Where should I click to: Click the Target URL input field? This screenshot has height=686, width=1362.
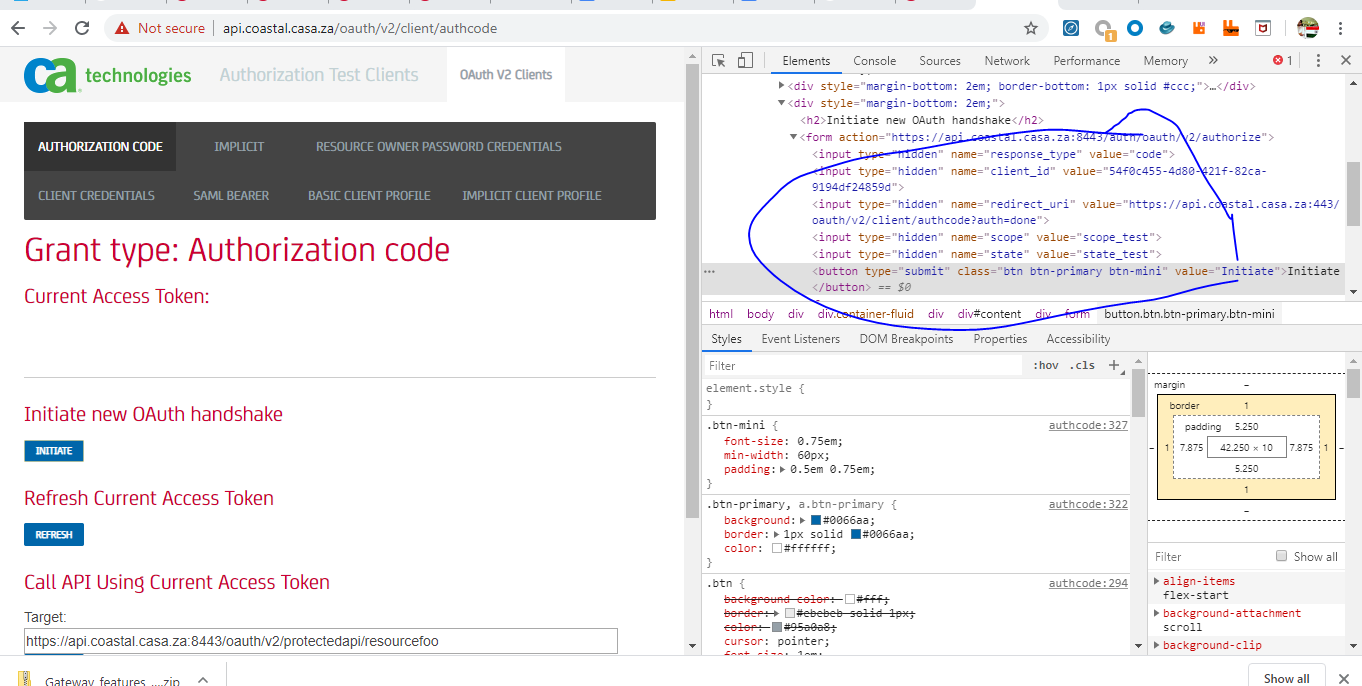pyautogui.click(x=320, y=641)
